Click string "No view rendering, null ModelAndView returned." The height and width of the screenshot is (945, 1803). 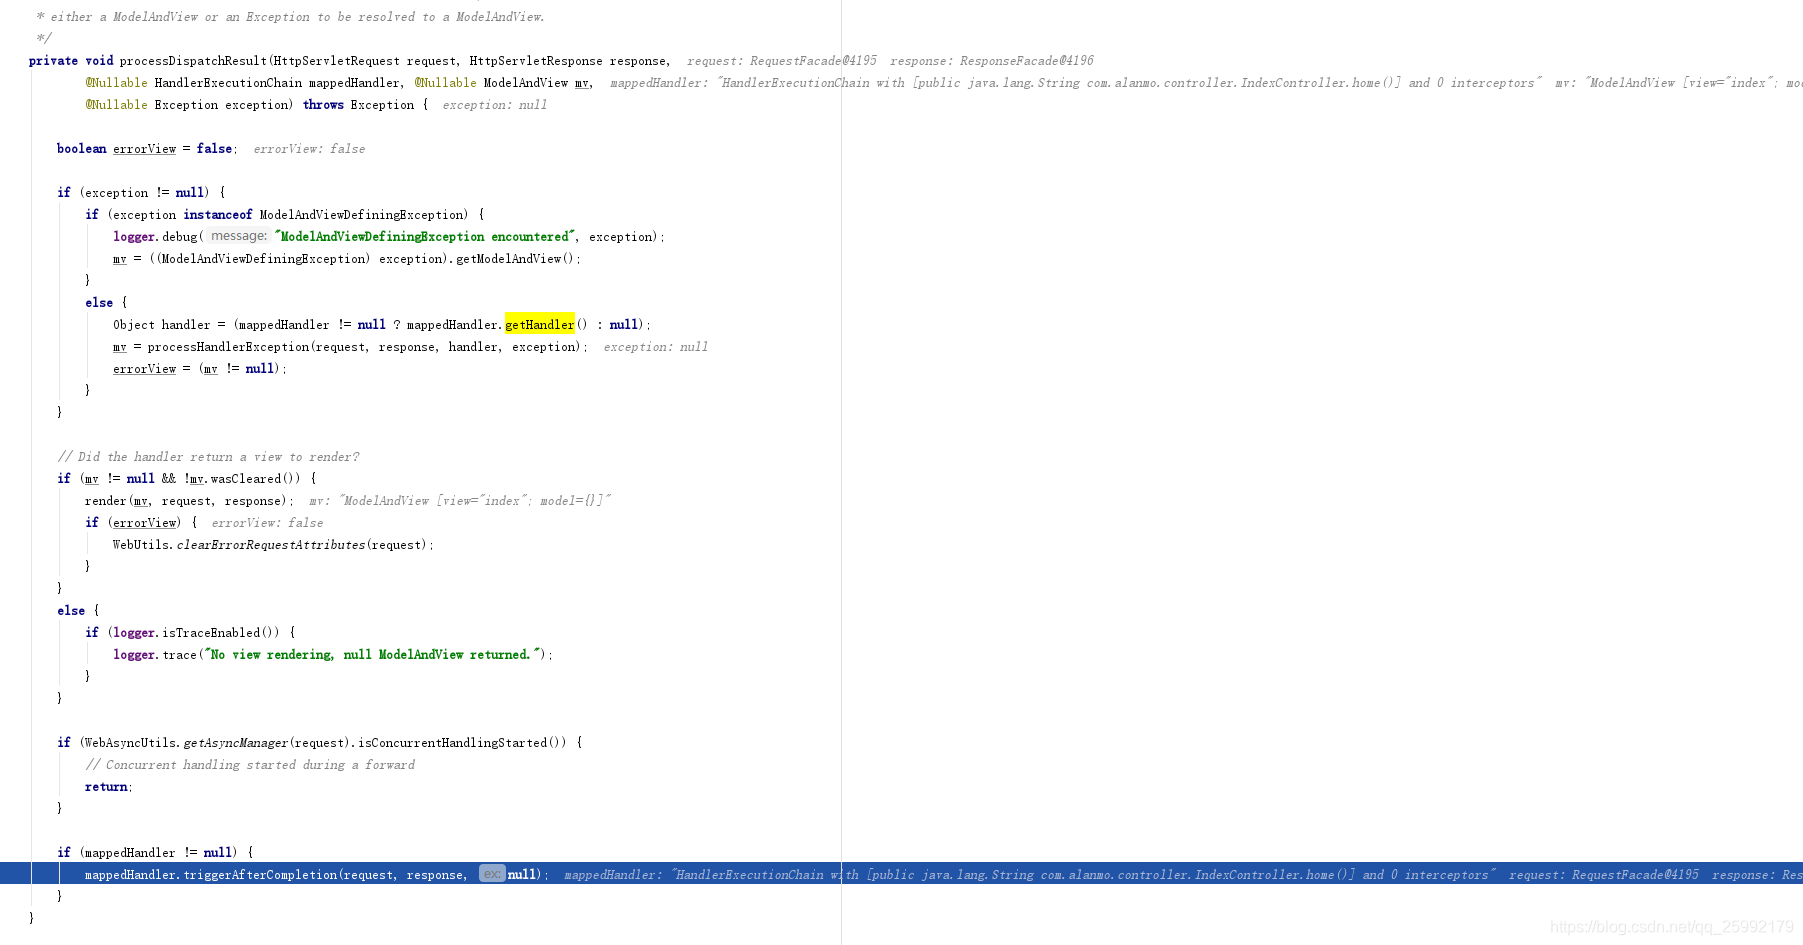click(374, 655)
